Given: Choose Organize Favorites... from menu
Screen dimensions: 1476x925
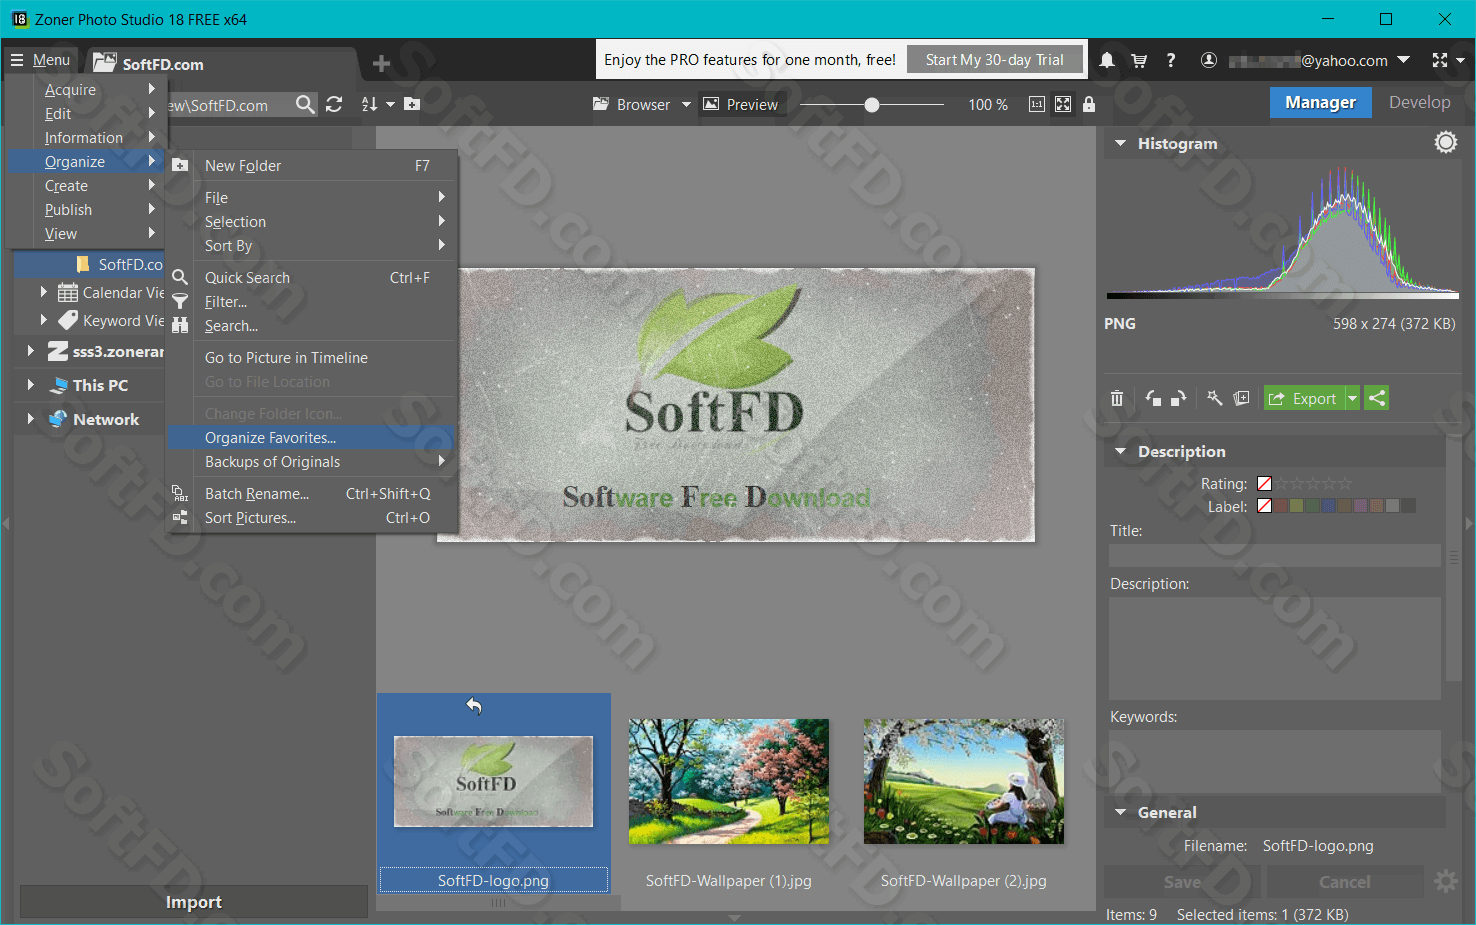Looking at the screenshot, I should point(310,437).
